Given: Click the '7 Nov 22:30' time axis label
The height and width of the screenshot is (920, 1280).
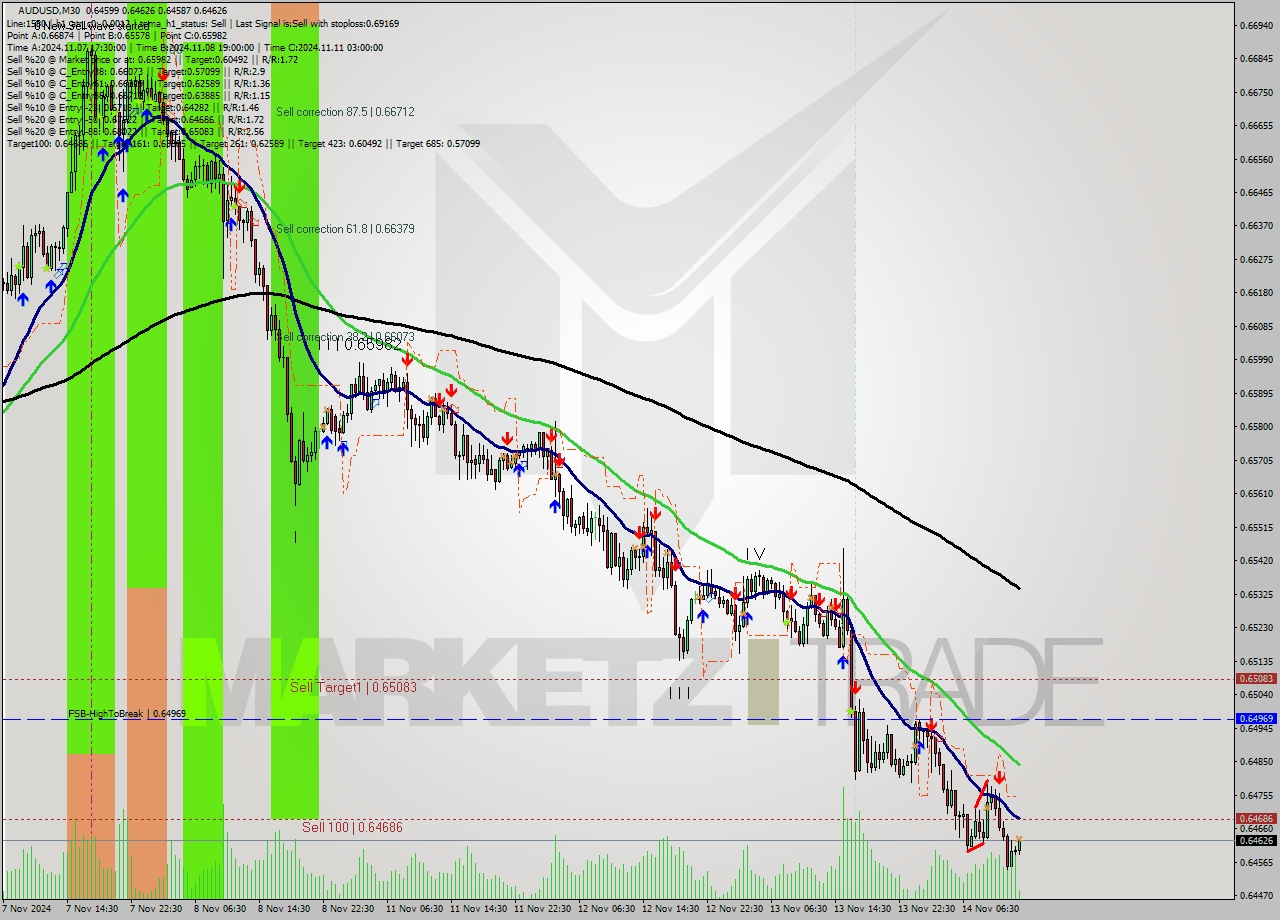Looking at the screenshot, I should pyautogui.click(x=156, y=909).
